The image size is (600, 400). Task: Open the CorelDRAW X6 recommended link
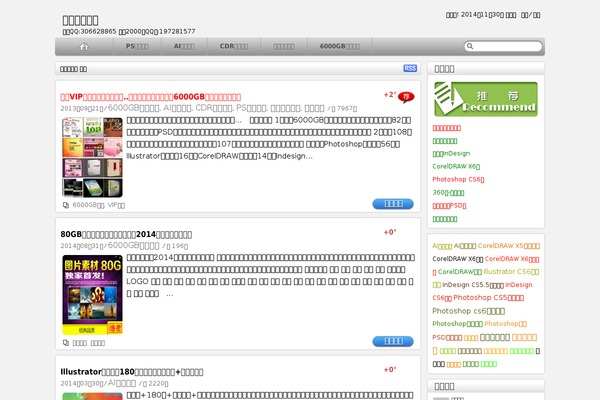[x=456, y=167]
